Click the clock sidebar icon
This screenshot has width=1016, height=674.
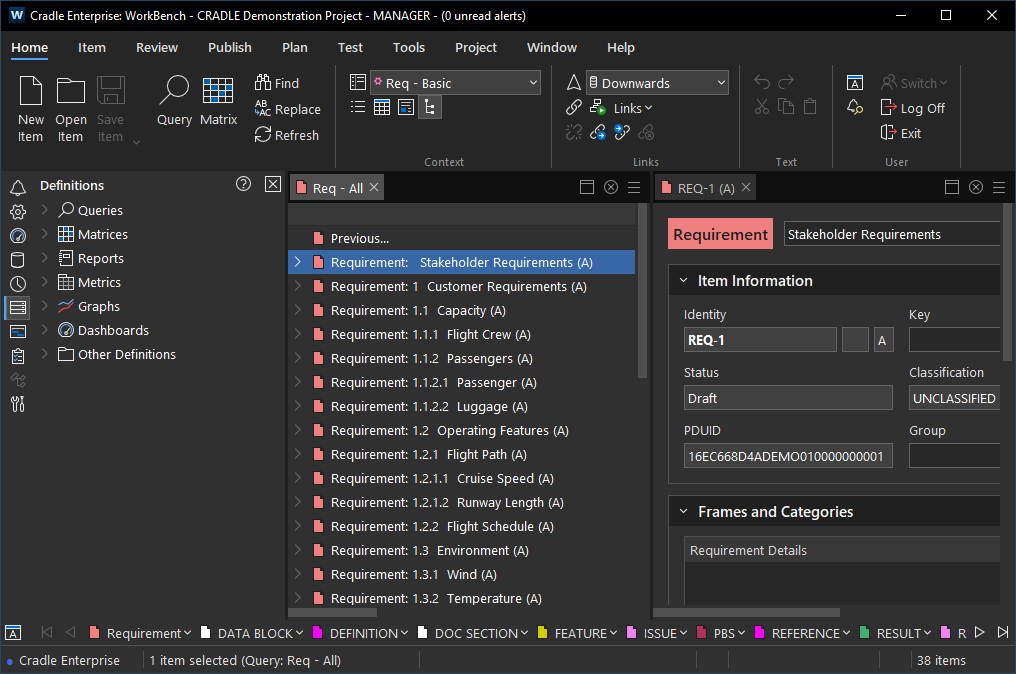click(x=18, y=284)
